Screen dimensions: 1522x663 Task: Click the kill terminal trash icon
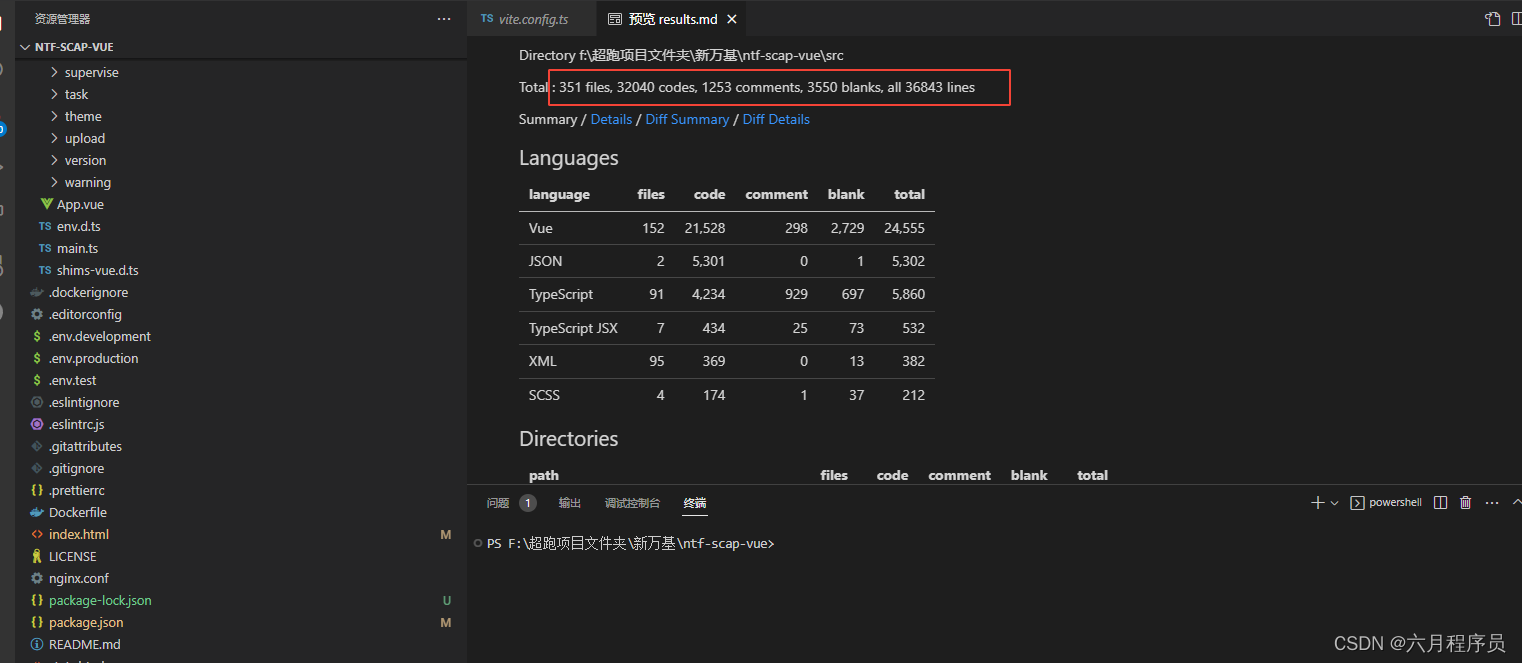(x=1465, y=502)
